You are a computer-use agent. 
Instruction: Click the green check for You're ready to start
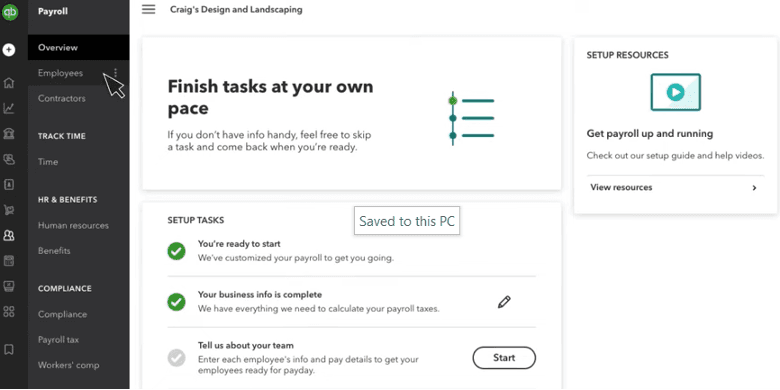tap(176, 251)
